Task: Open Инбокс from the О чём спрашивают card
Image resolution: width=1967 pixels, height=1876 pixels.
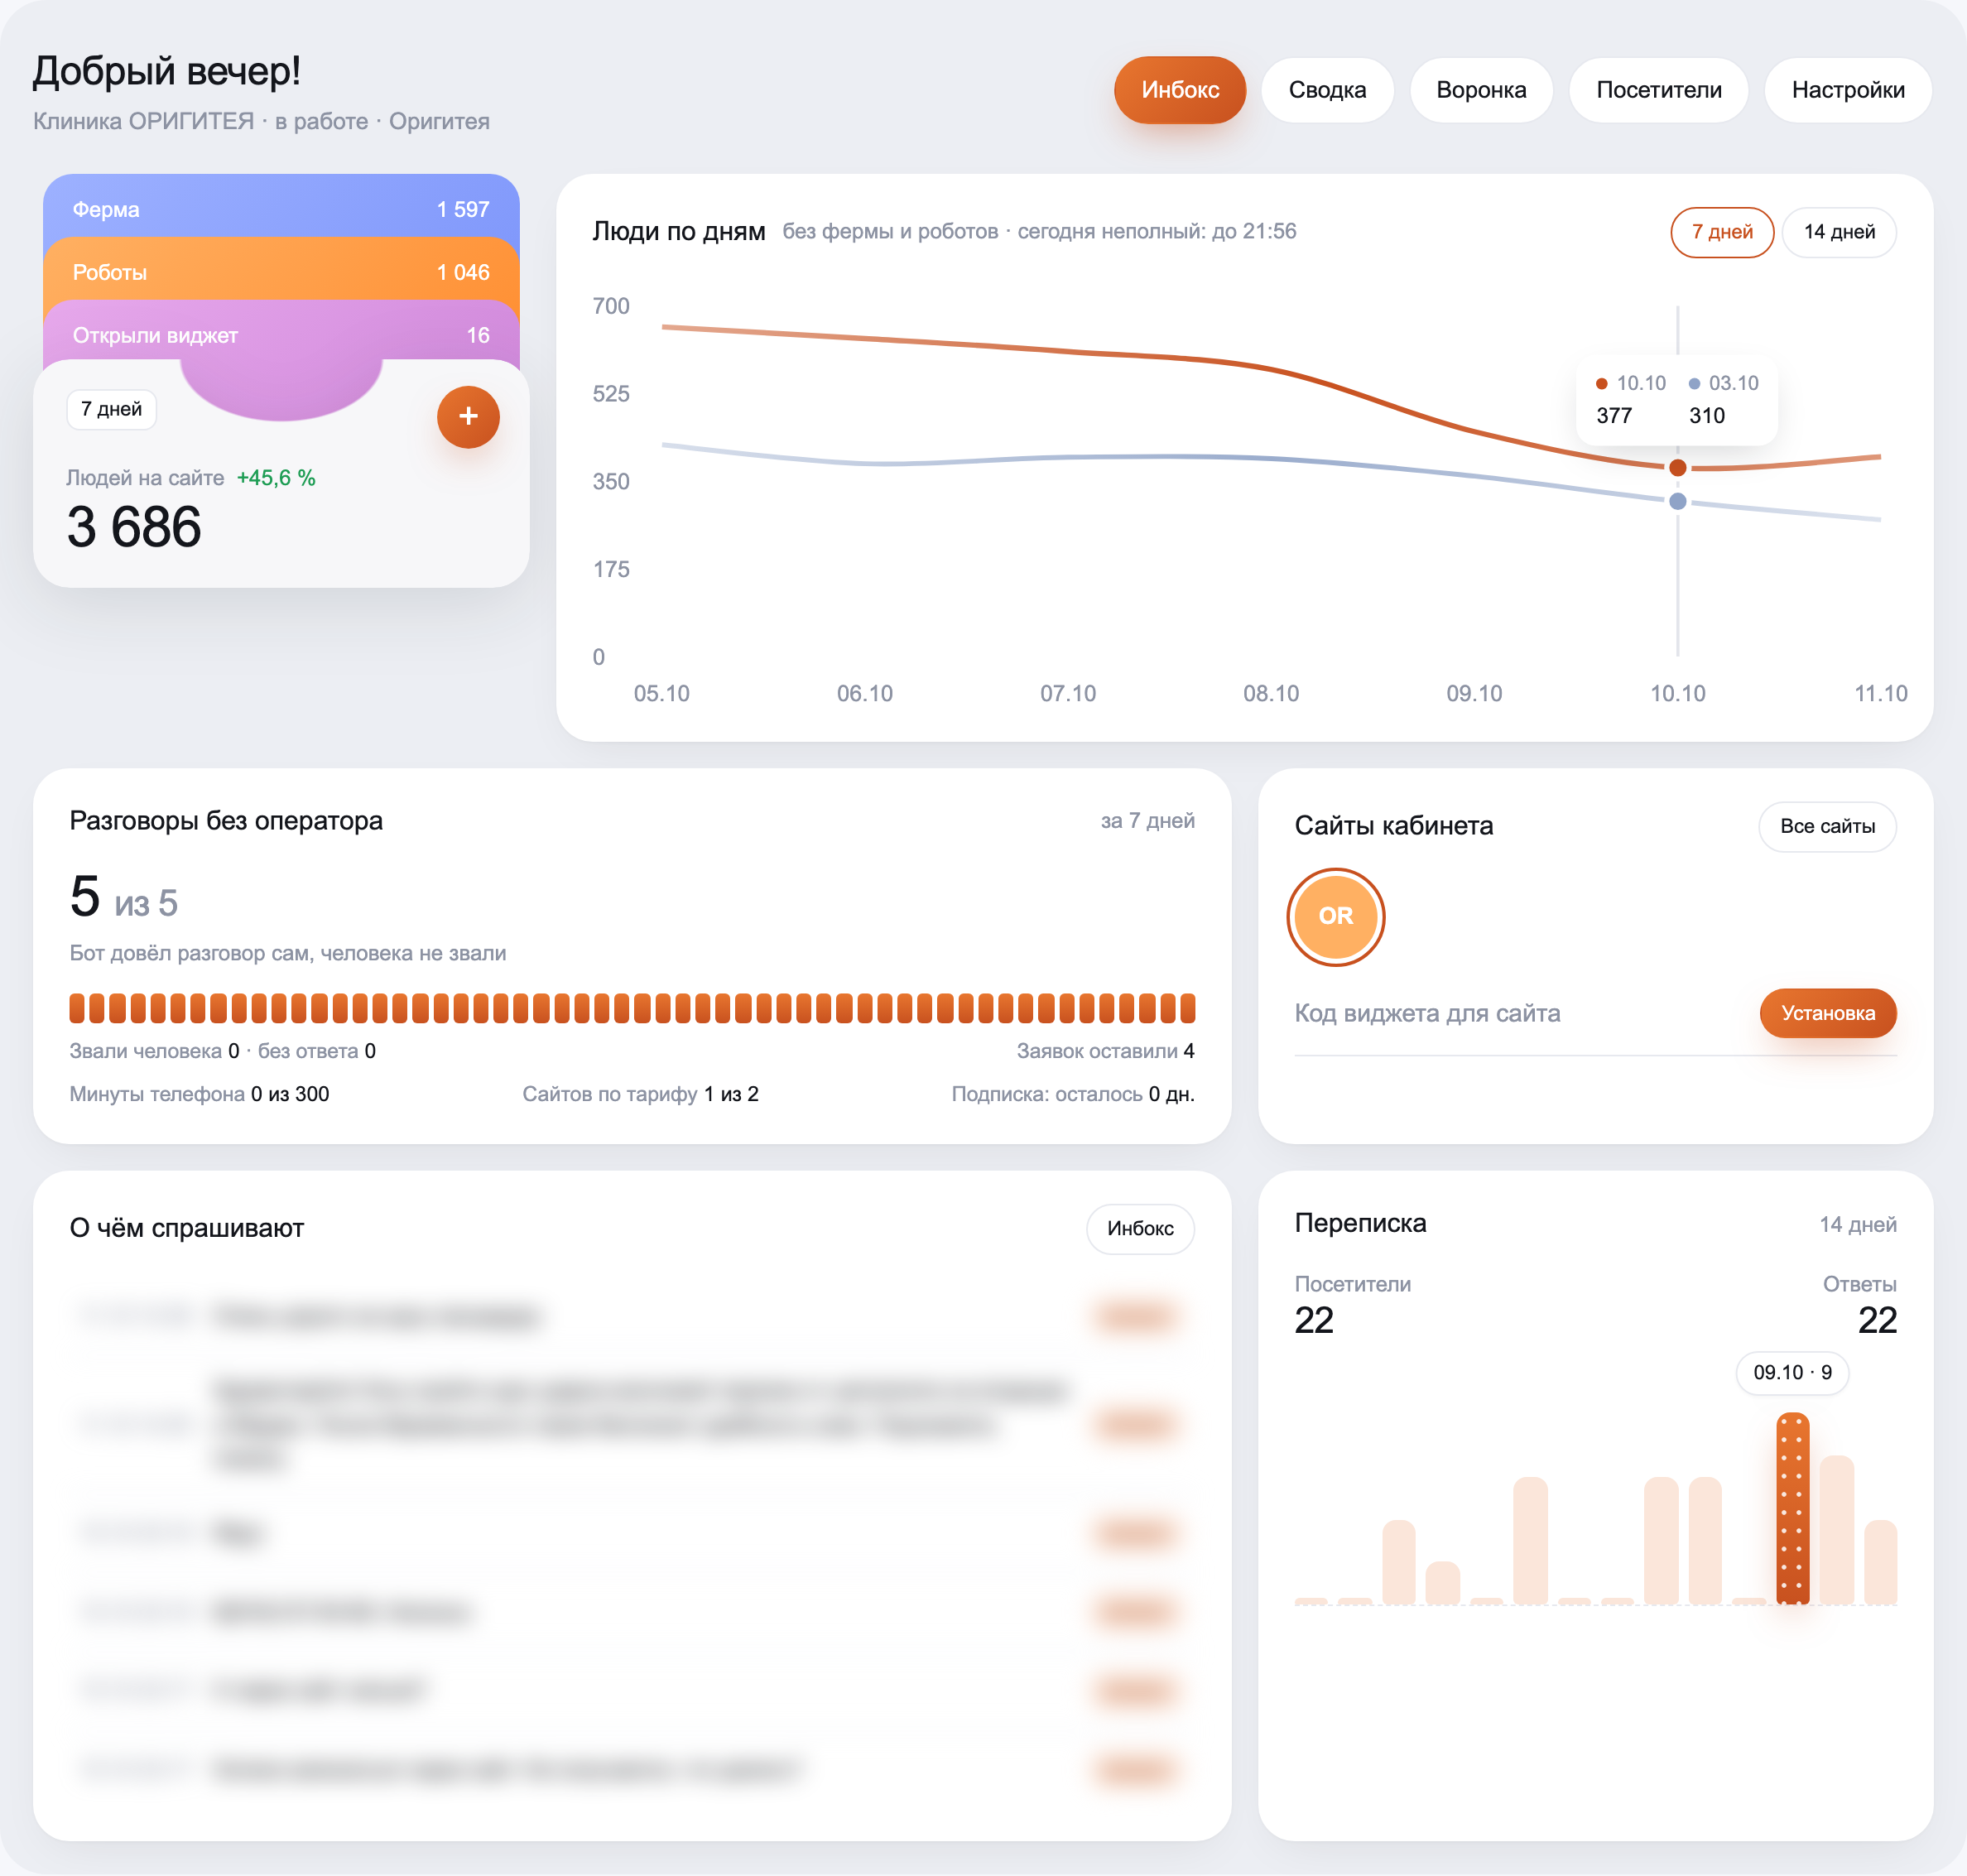Action: 1140,1228
